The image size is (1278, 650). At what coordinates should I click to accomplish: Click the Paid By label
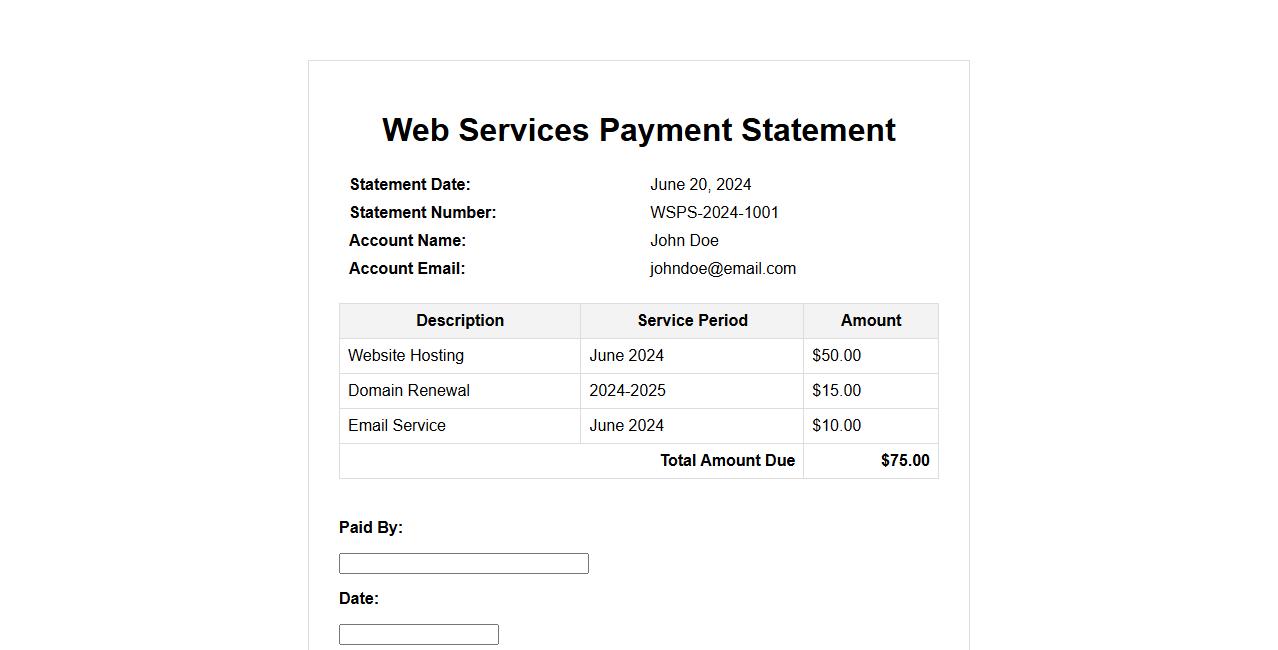[x=370, y=527]
